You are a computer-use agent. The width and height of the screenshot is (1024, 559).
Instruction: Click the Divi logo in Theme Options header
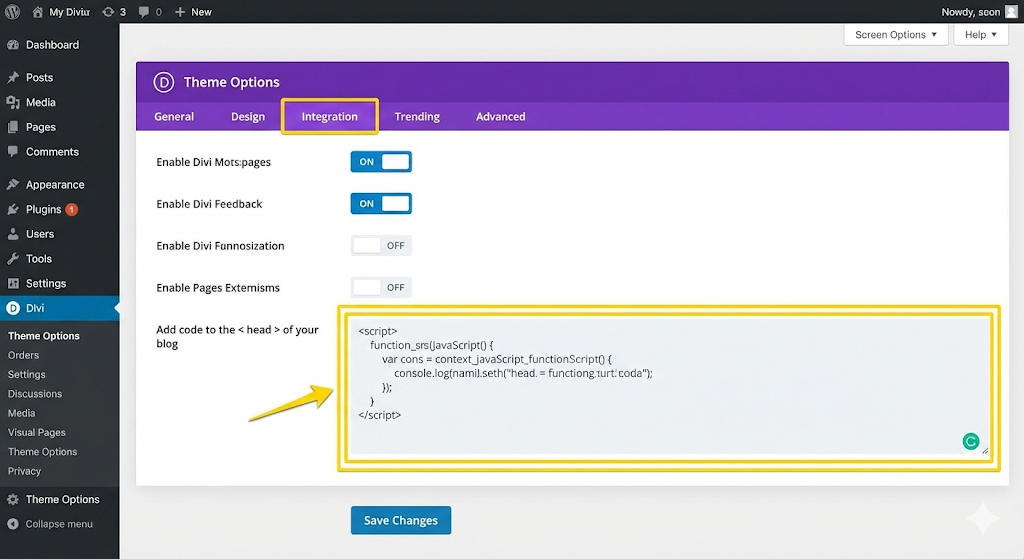[163, 82]
